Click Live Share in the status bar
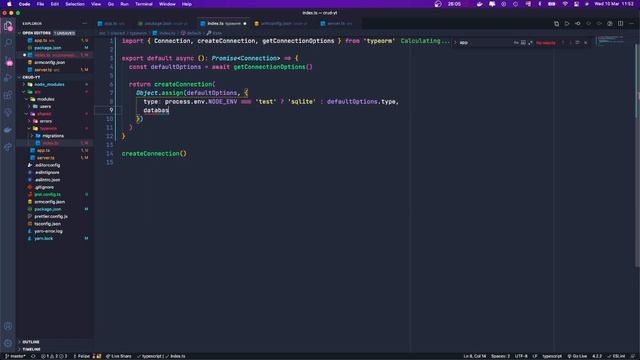 (119, 356)
